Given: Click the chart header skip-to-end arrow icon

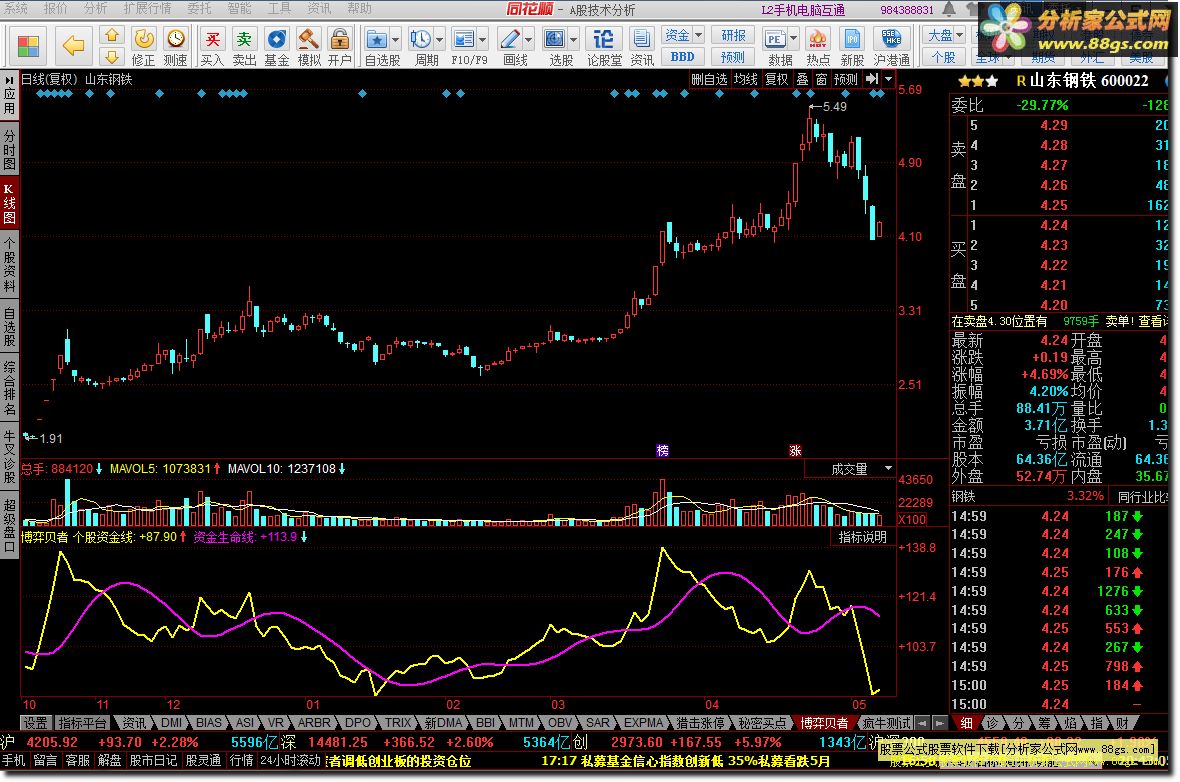Looking at the screenshot, I should tap(871, 79).
